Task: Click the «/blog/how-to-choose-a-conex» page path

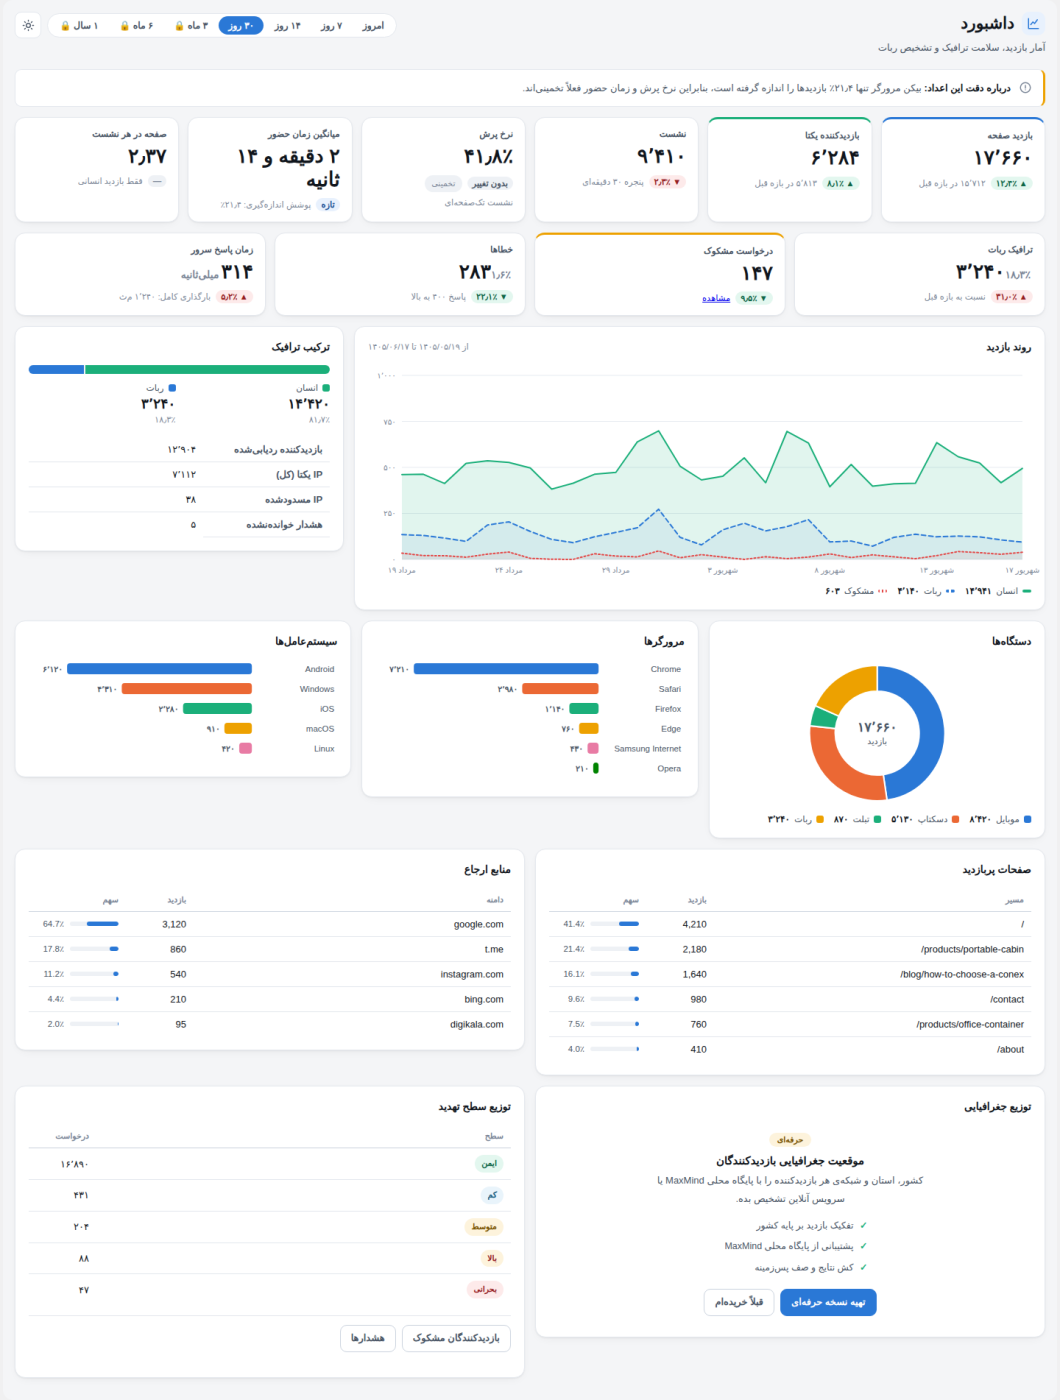Action: (x=962, y=974)
